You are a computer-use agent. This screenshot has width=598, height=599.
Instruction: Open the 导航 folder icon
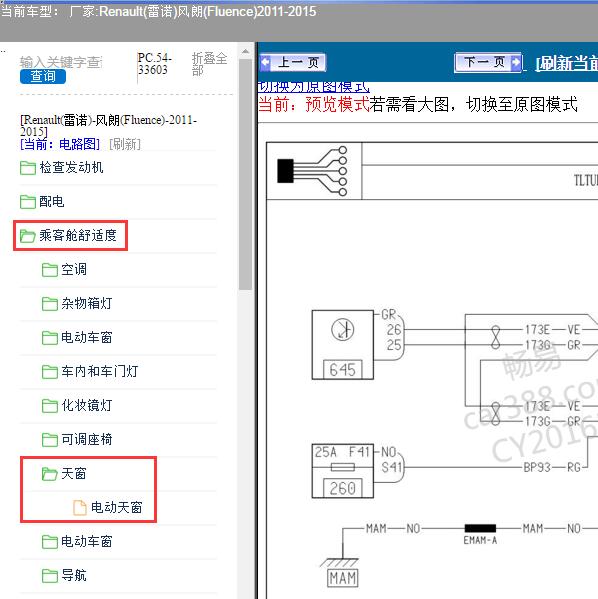50,576
